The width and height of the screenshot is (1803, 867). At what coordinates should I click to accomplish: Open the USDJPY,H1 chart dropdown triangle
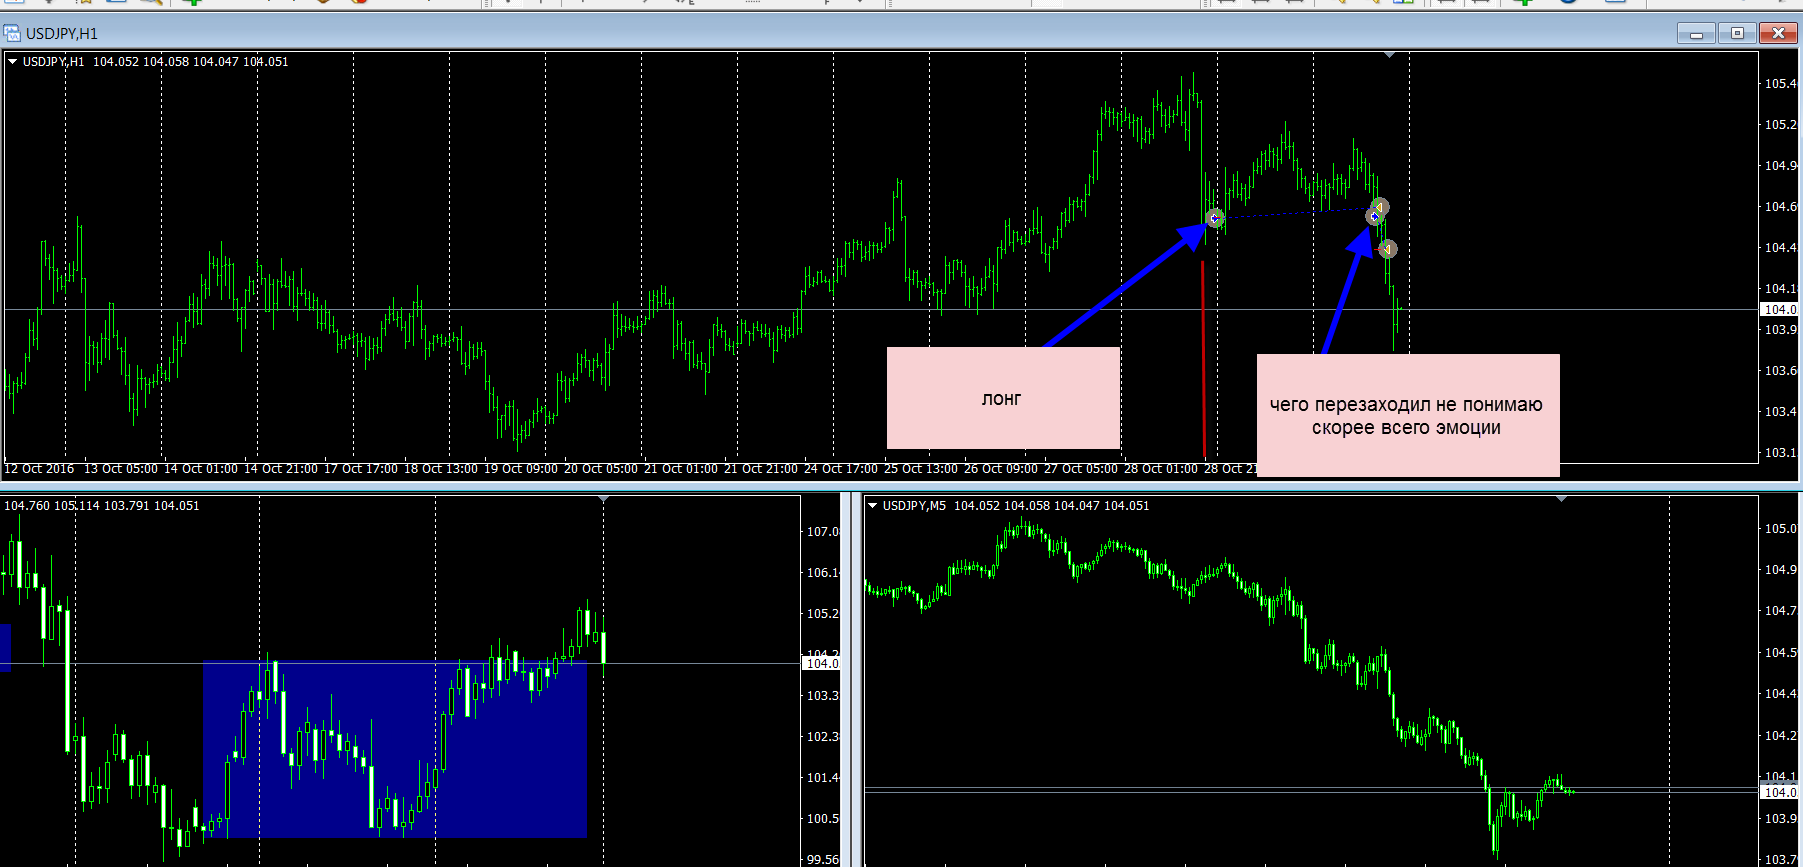(x=12, y=61)
